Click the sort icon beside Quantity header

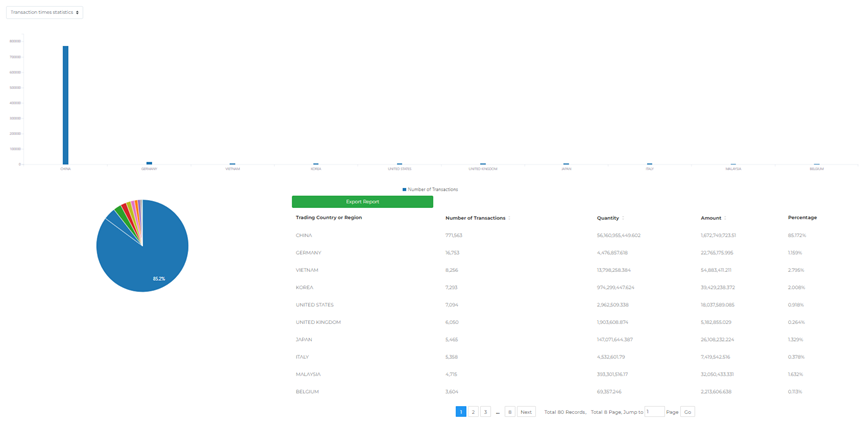point(623,218)
